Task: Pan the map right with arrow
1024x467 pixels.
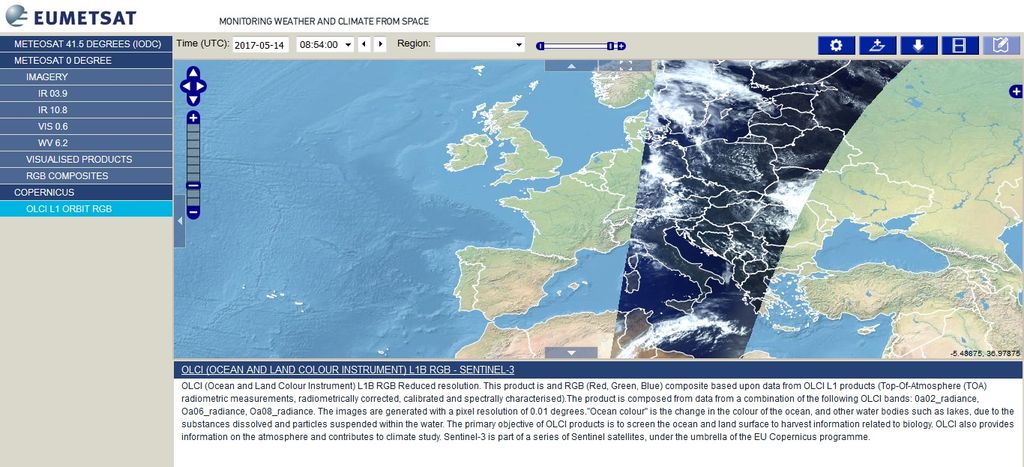Action: tap(203, 86)
